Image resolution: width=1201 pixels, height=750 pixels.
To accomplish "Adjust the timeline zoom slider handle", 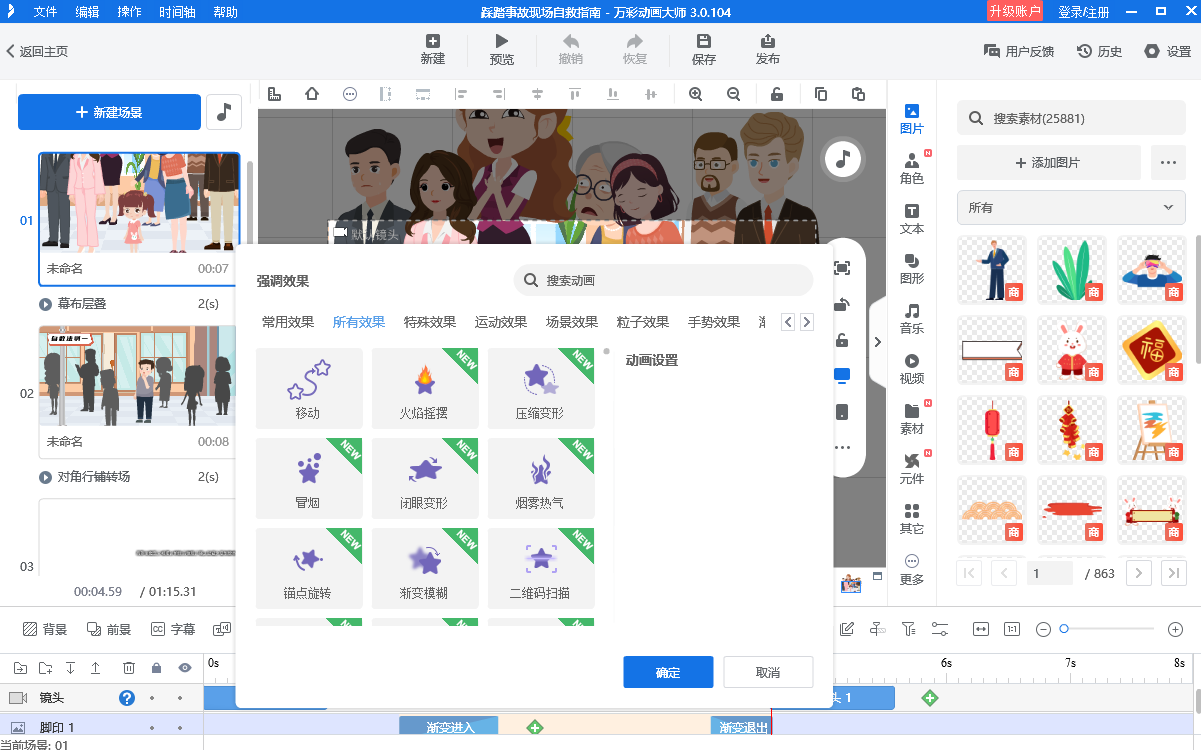I will pos(1064,629).
